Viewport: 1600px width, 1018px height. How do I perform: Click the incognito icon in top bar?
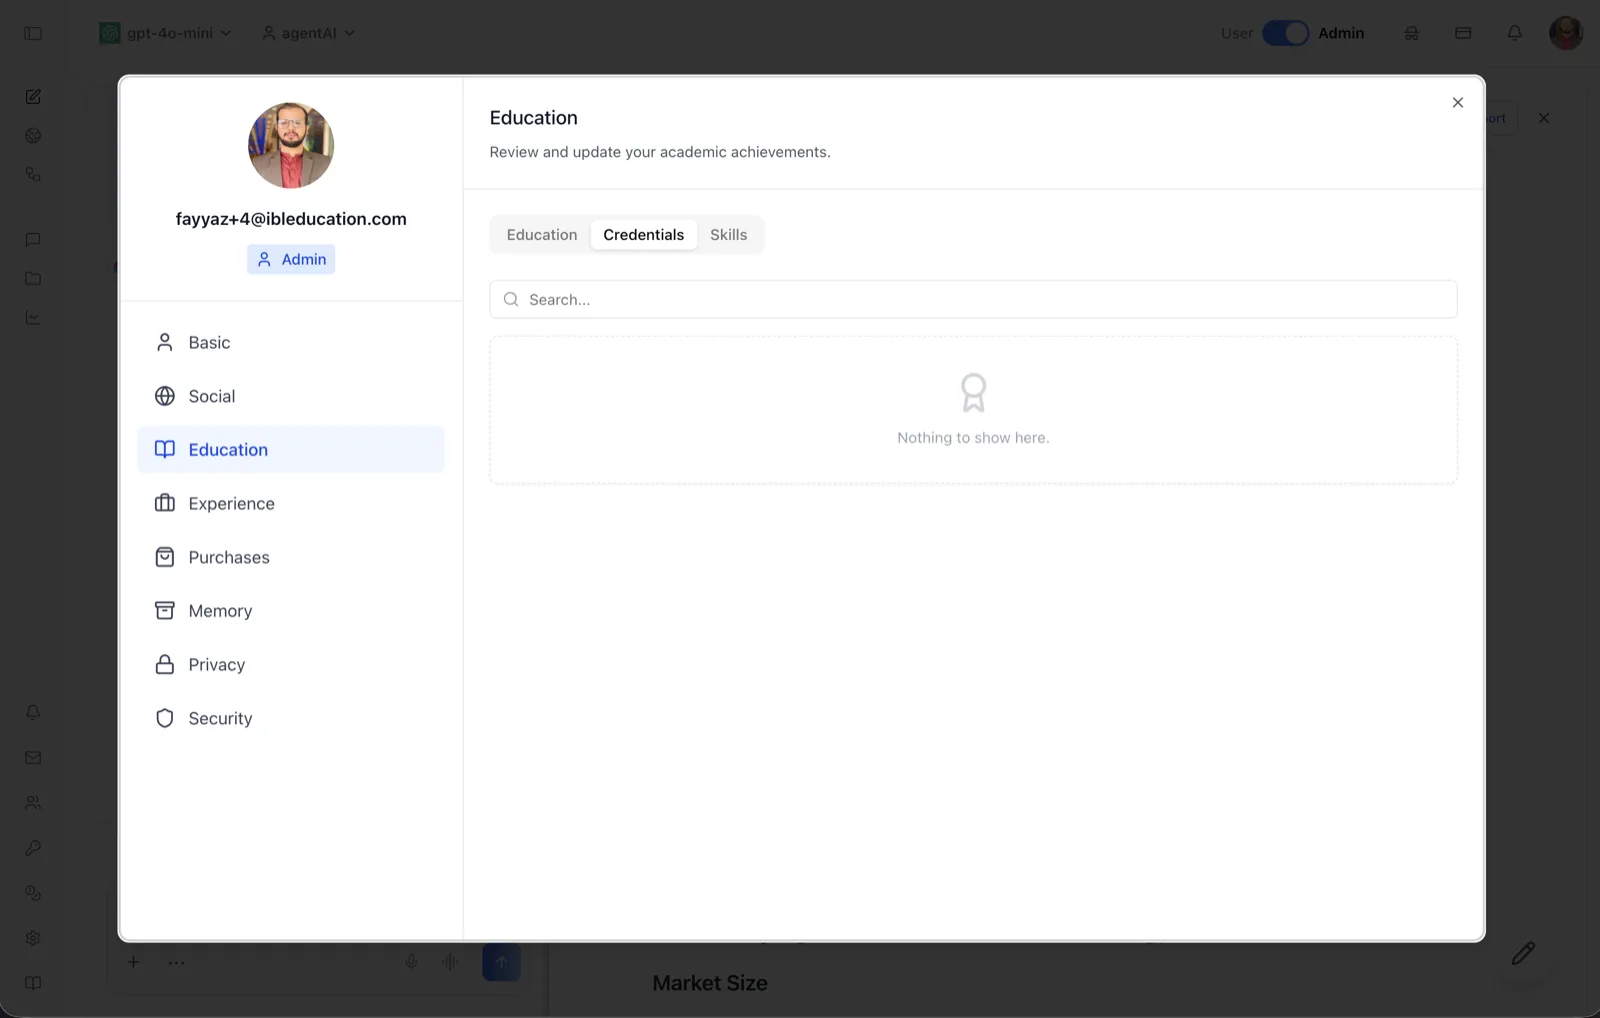pyautogui.click(x=1411, y=33)
